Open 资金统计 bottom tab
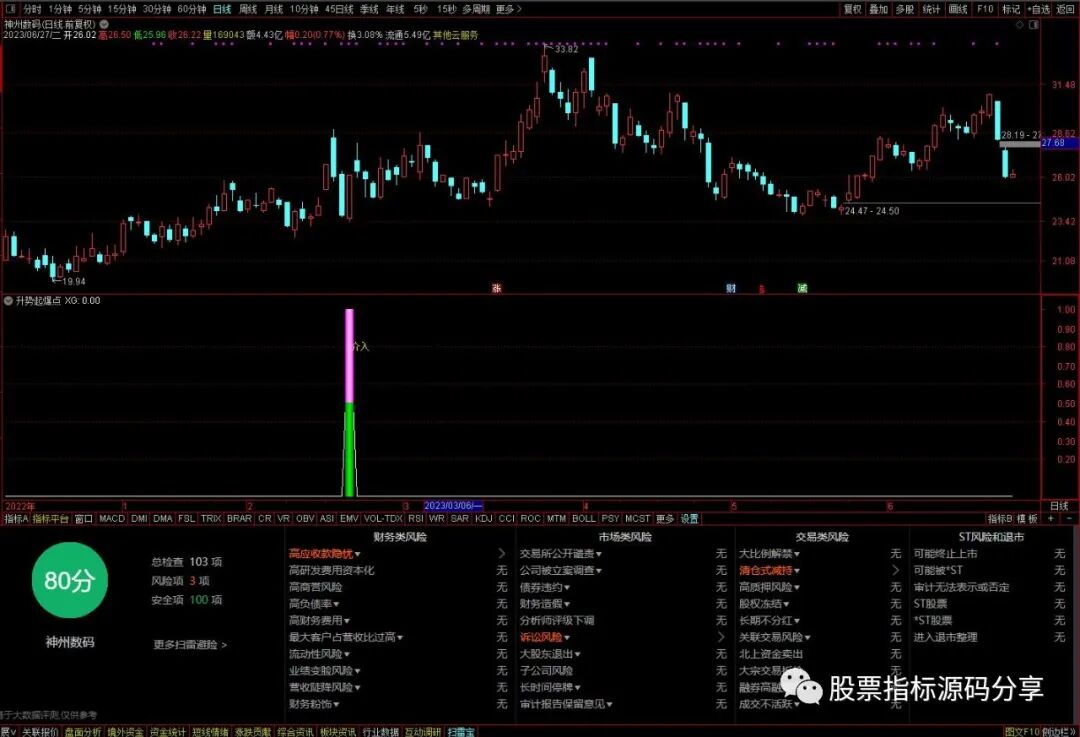Image resolution: width=1080 pixels, height=737 pixels. click(x=168, y=731)
